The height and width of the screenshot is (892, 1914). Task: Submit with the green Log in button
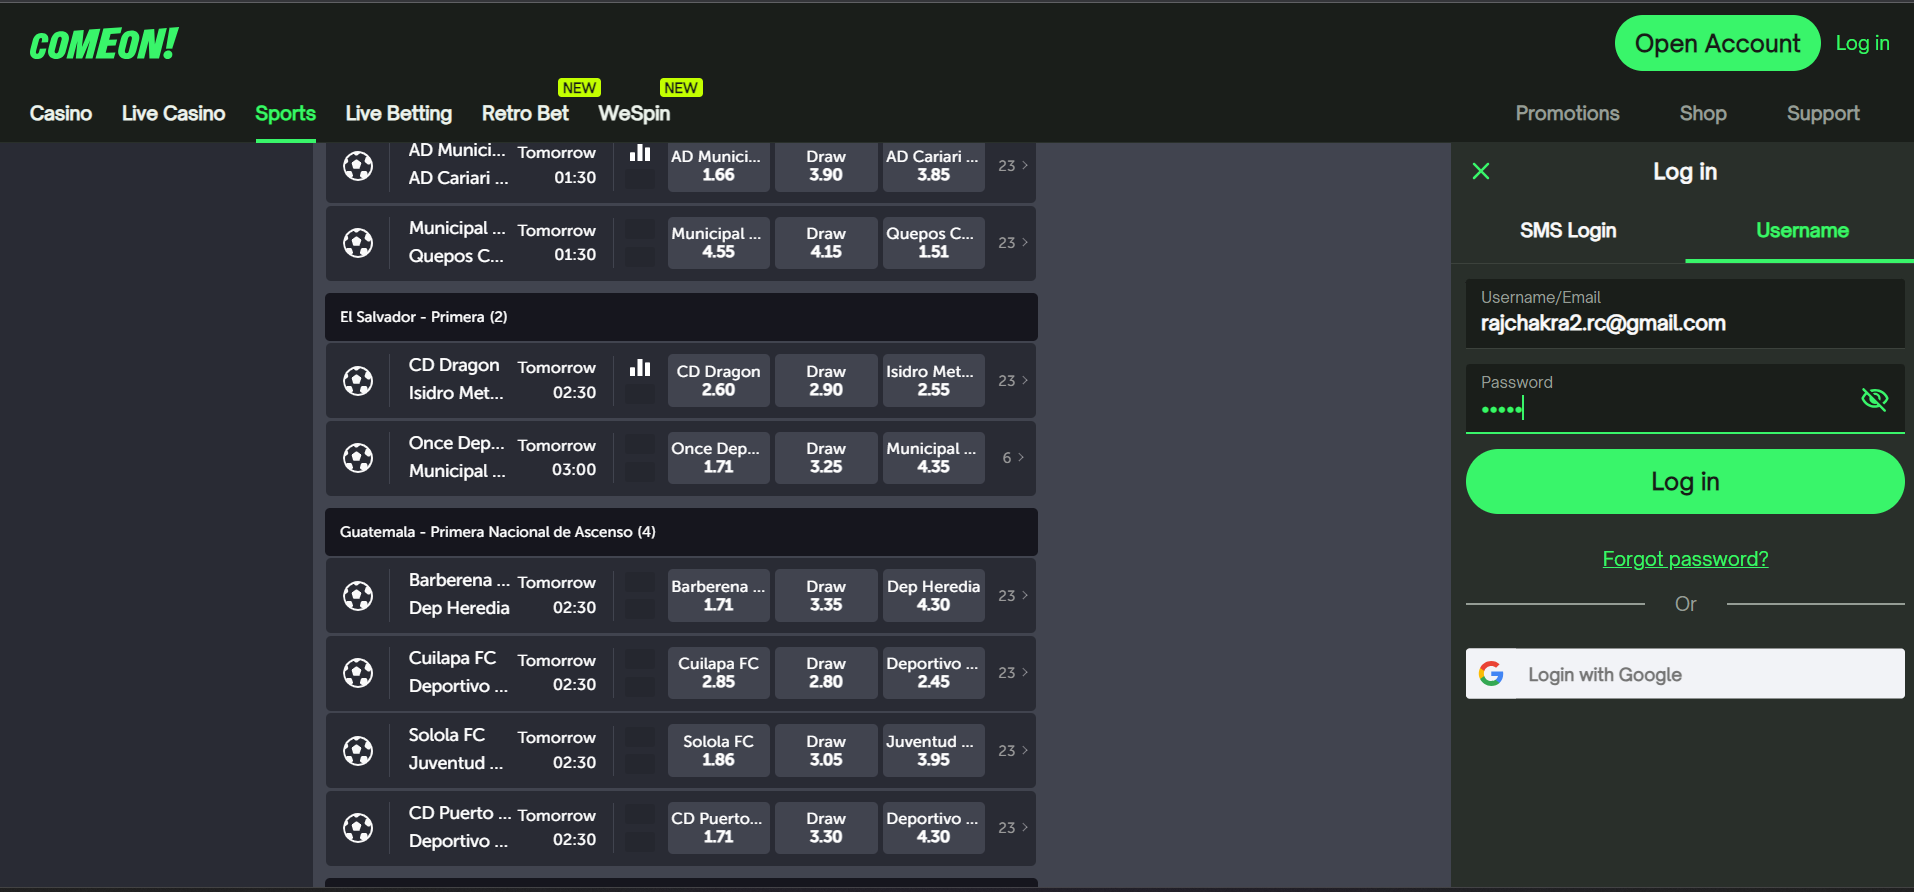[x=1685, y=481]
